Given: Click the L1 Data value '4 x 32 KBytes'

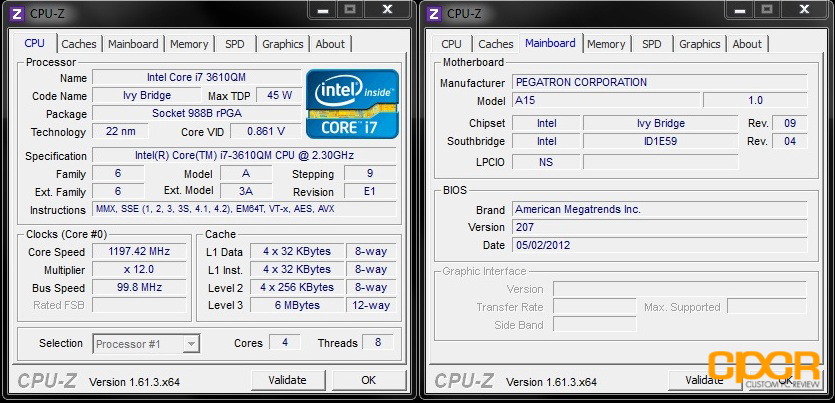Looking at the screenshot, I should coord(297,251).
